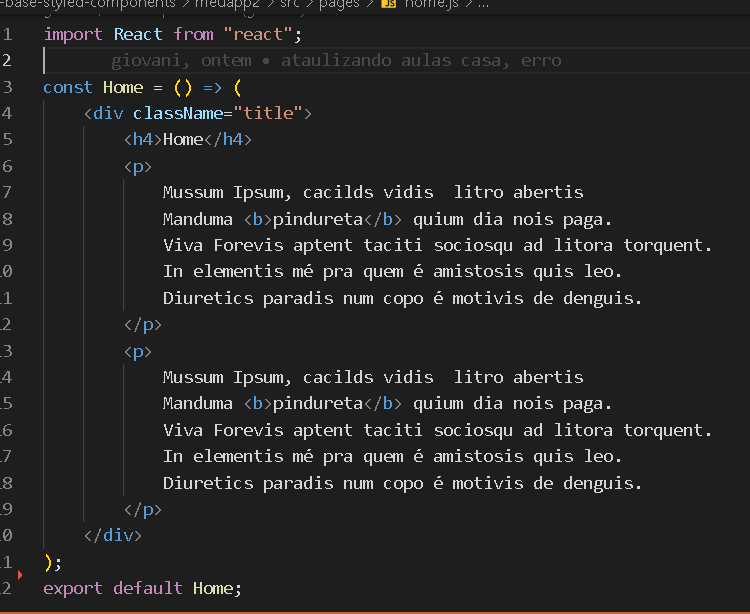Click the "=>" arrow operator

click(212, 88)
